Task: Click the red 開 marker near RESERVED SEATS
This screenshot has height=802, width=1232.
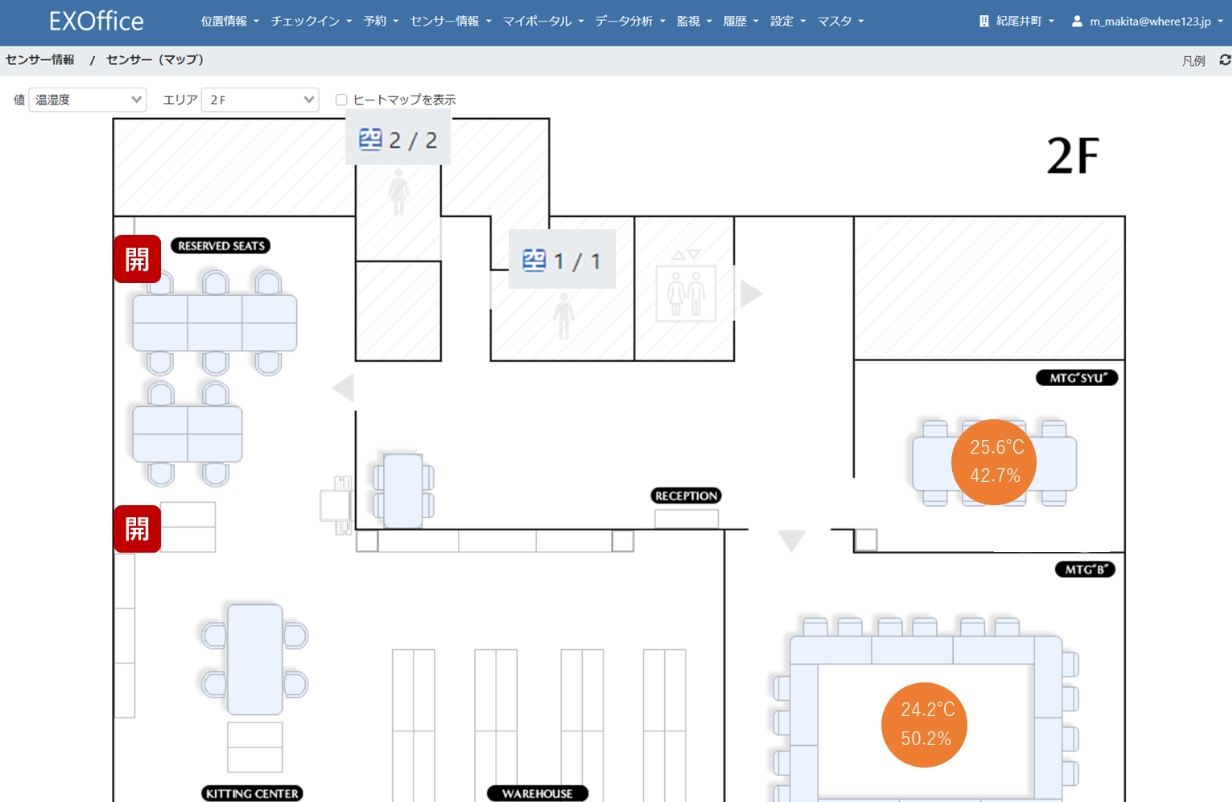Action: [137, 259]
